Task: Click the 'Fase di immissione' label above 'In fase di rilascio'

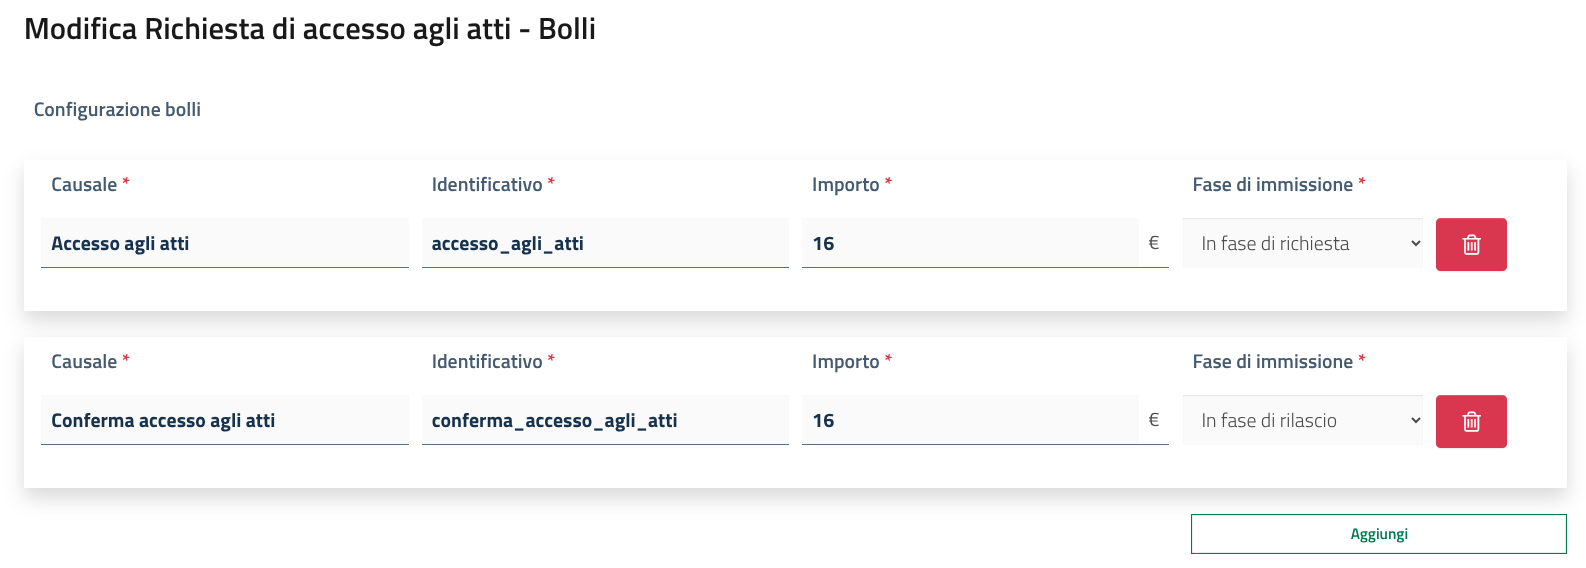Action: pos(1272,362)
